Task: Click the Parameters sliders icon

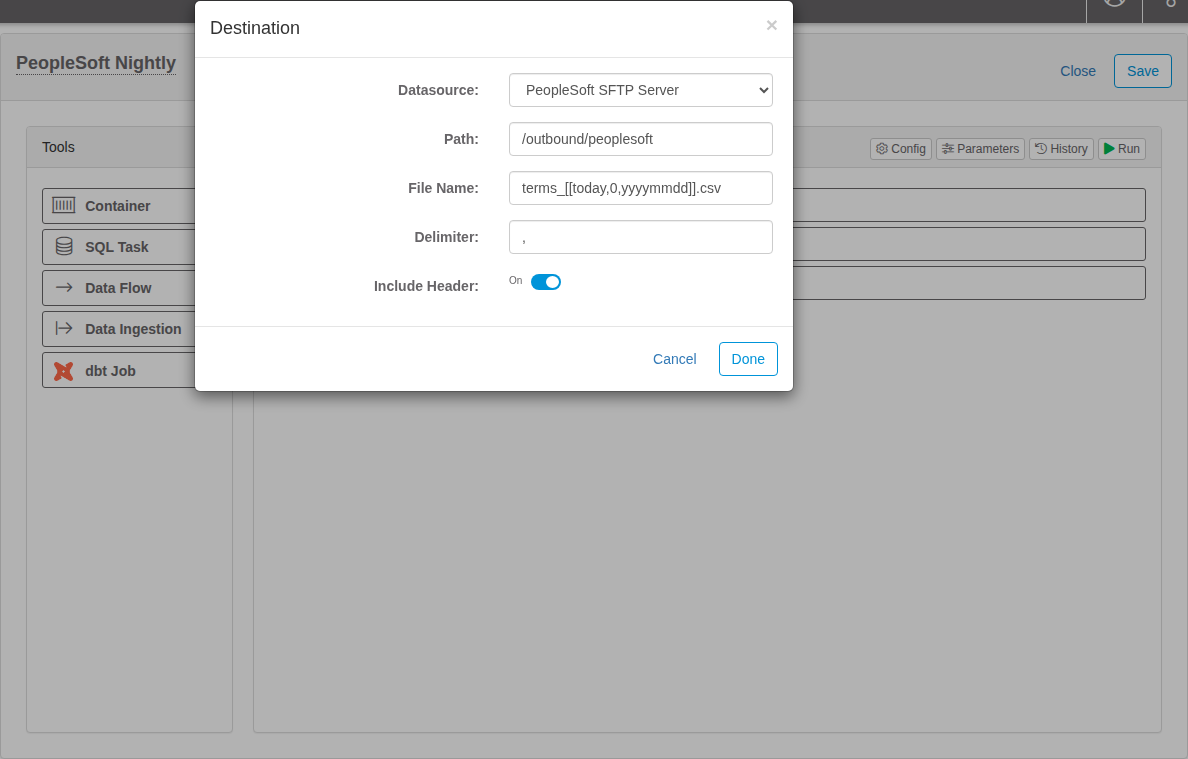Action: point(948,148)
